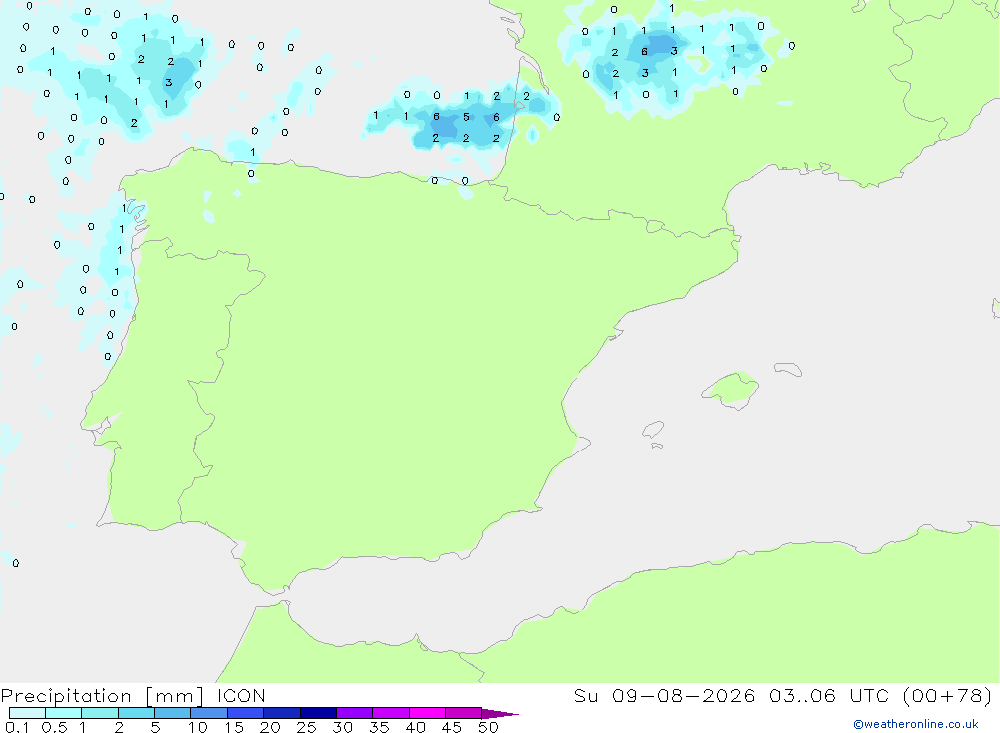Click the "20" legend scale label
Screen dimensions: 1000x733
point(270,727)
